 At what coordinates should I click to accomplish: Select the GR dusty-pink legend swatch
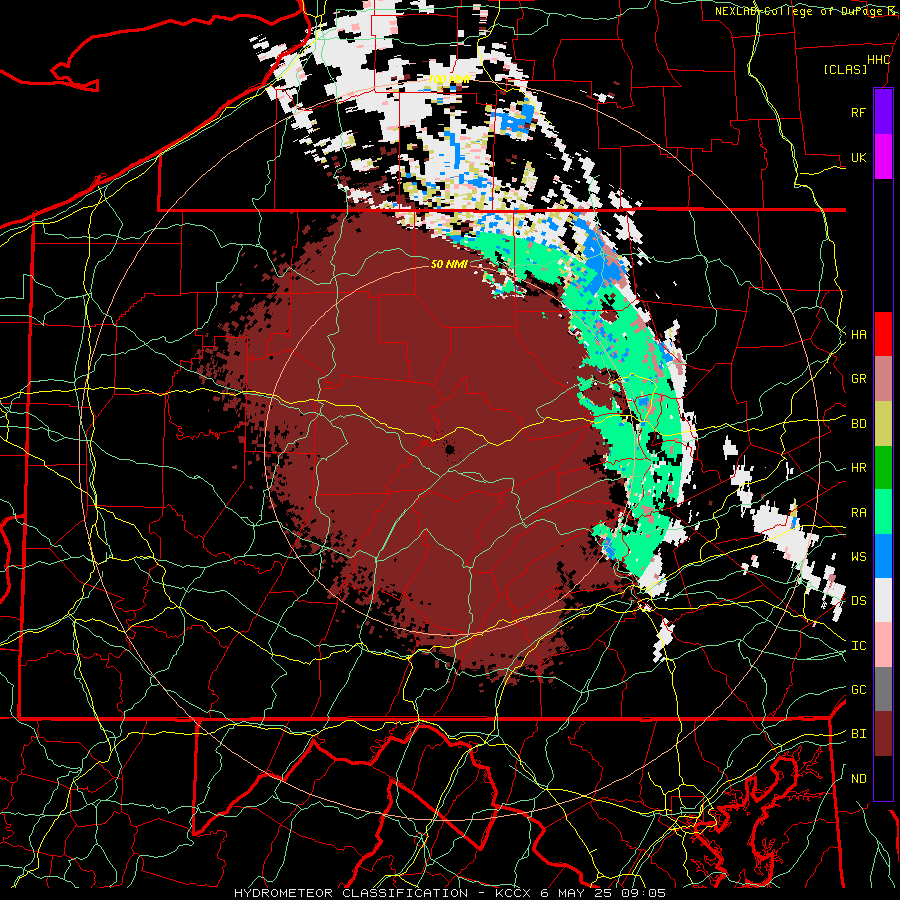pos(883,379)
